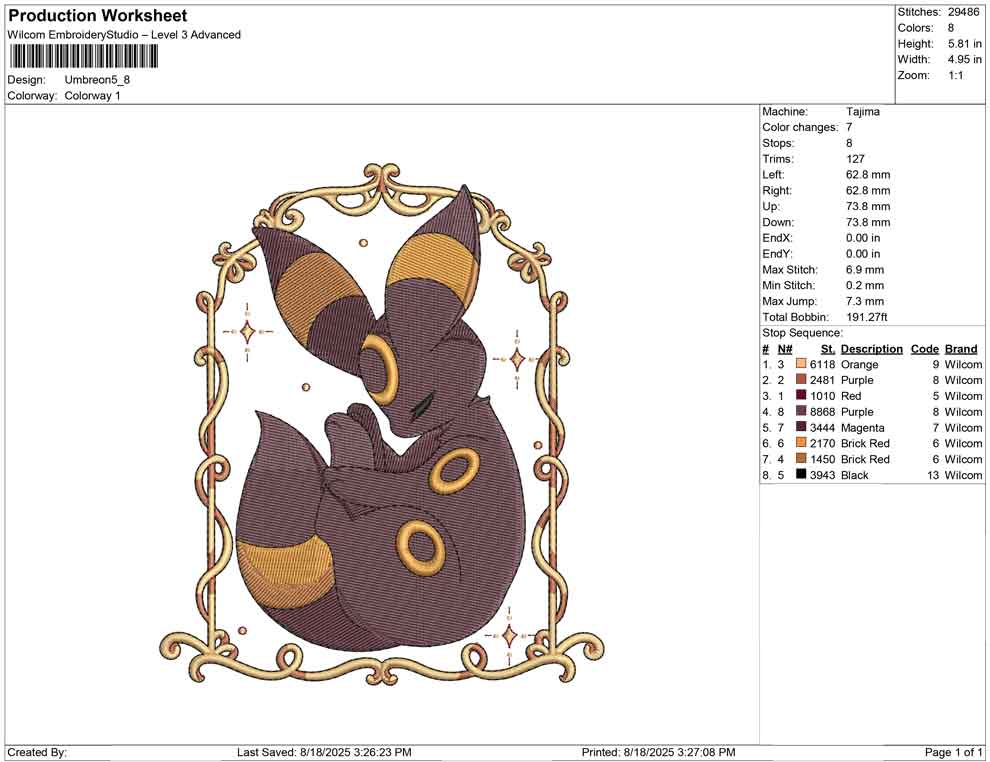990x762 pixels.
Task: Click the 'Colorway 1' value
Action: tap(92, 96)
